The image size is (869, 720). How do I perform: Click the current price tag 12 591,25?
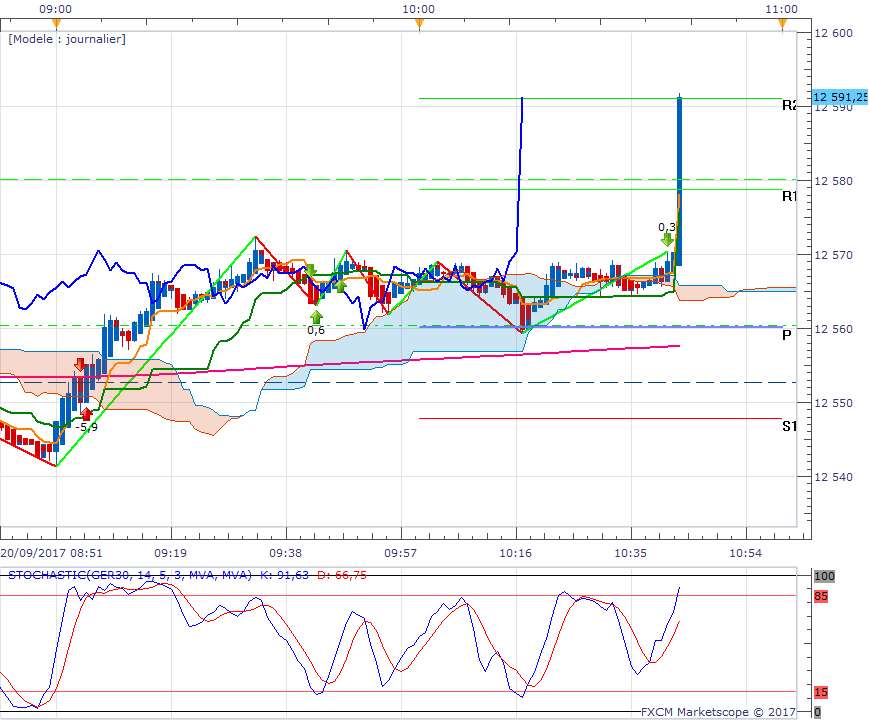(x=840, y=97)
